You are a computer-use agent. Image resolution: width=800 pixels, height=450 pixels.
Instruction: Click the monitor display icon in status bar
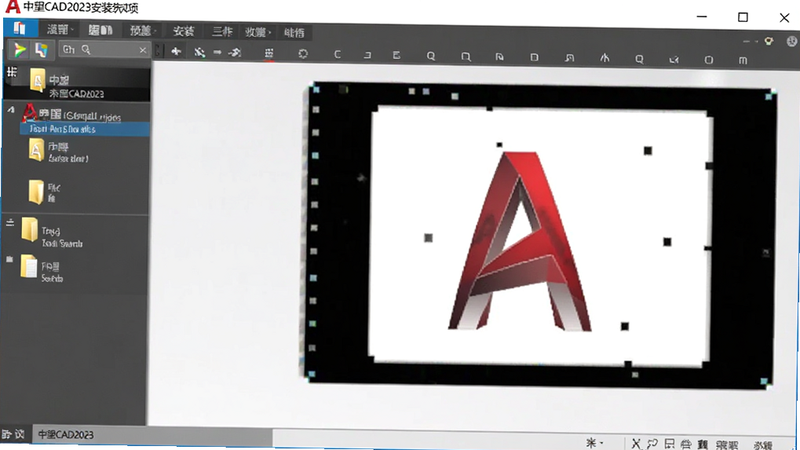click(669, 444)
